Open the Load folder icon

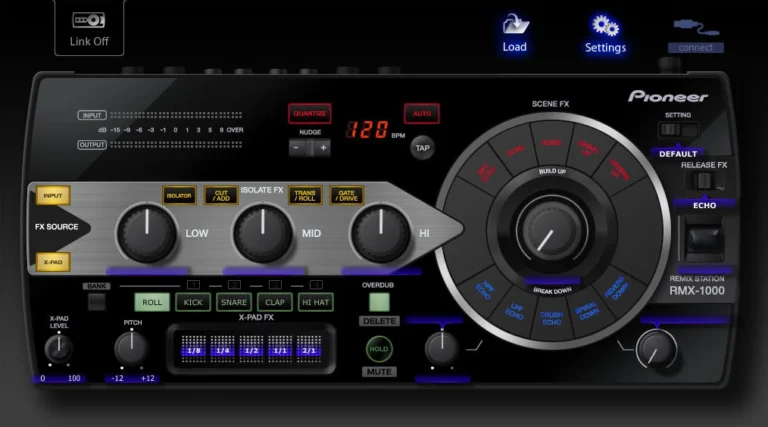coord(515,24)
